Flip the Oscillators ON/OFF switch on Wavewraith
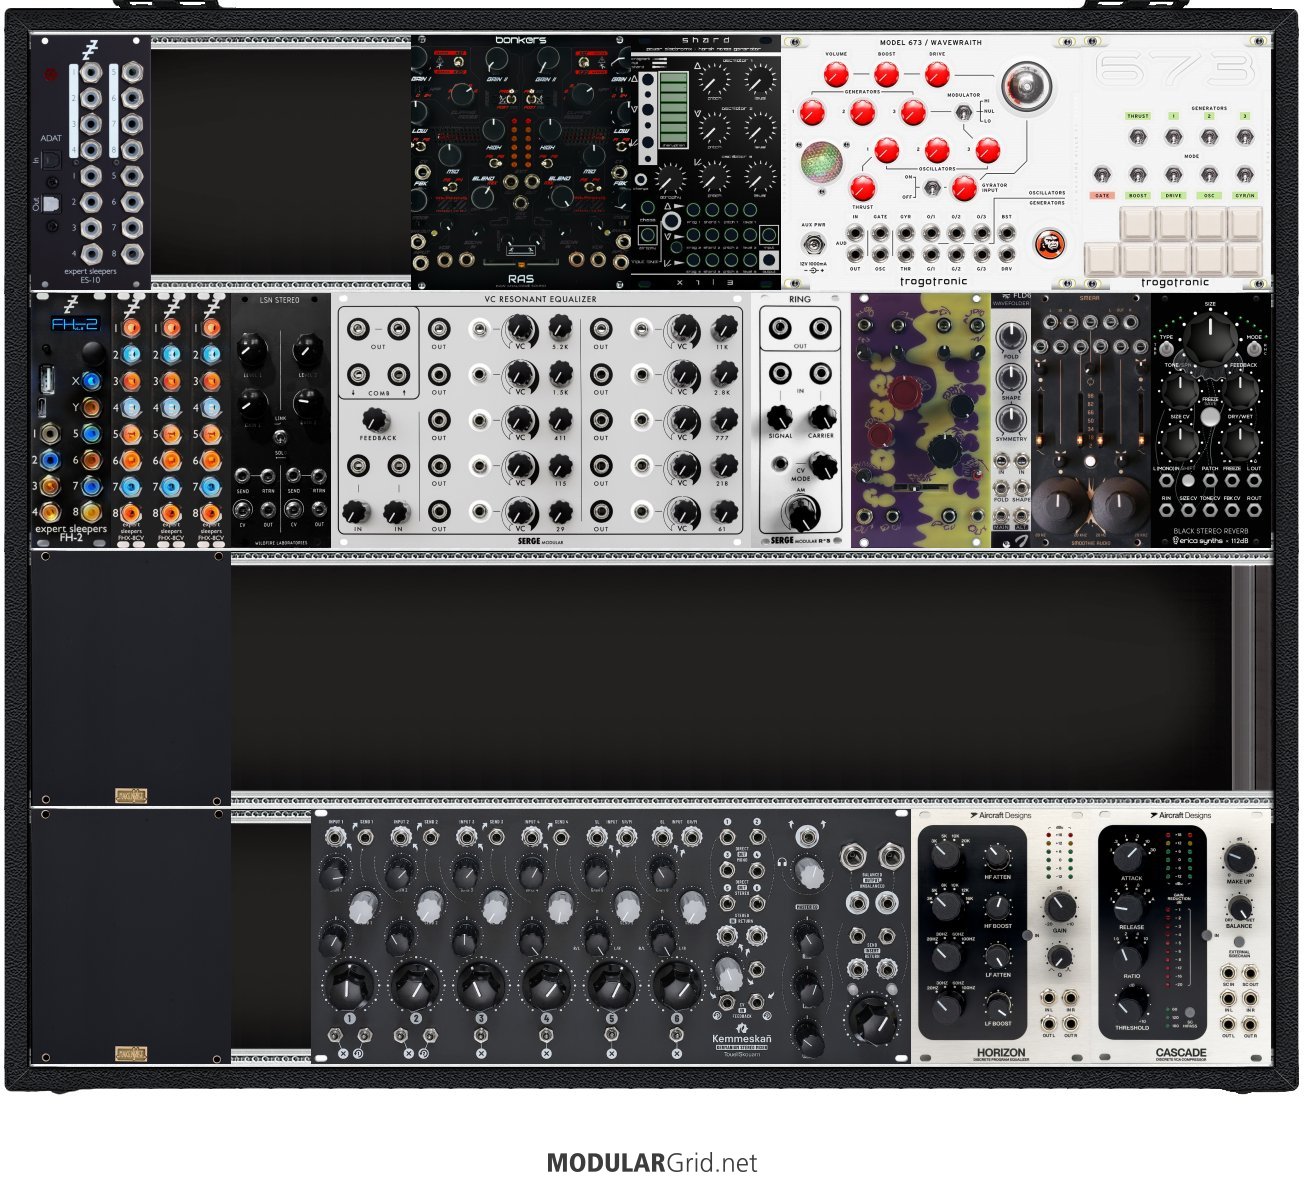 tap(931, 188)
